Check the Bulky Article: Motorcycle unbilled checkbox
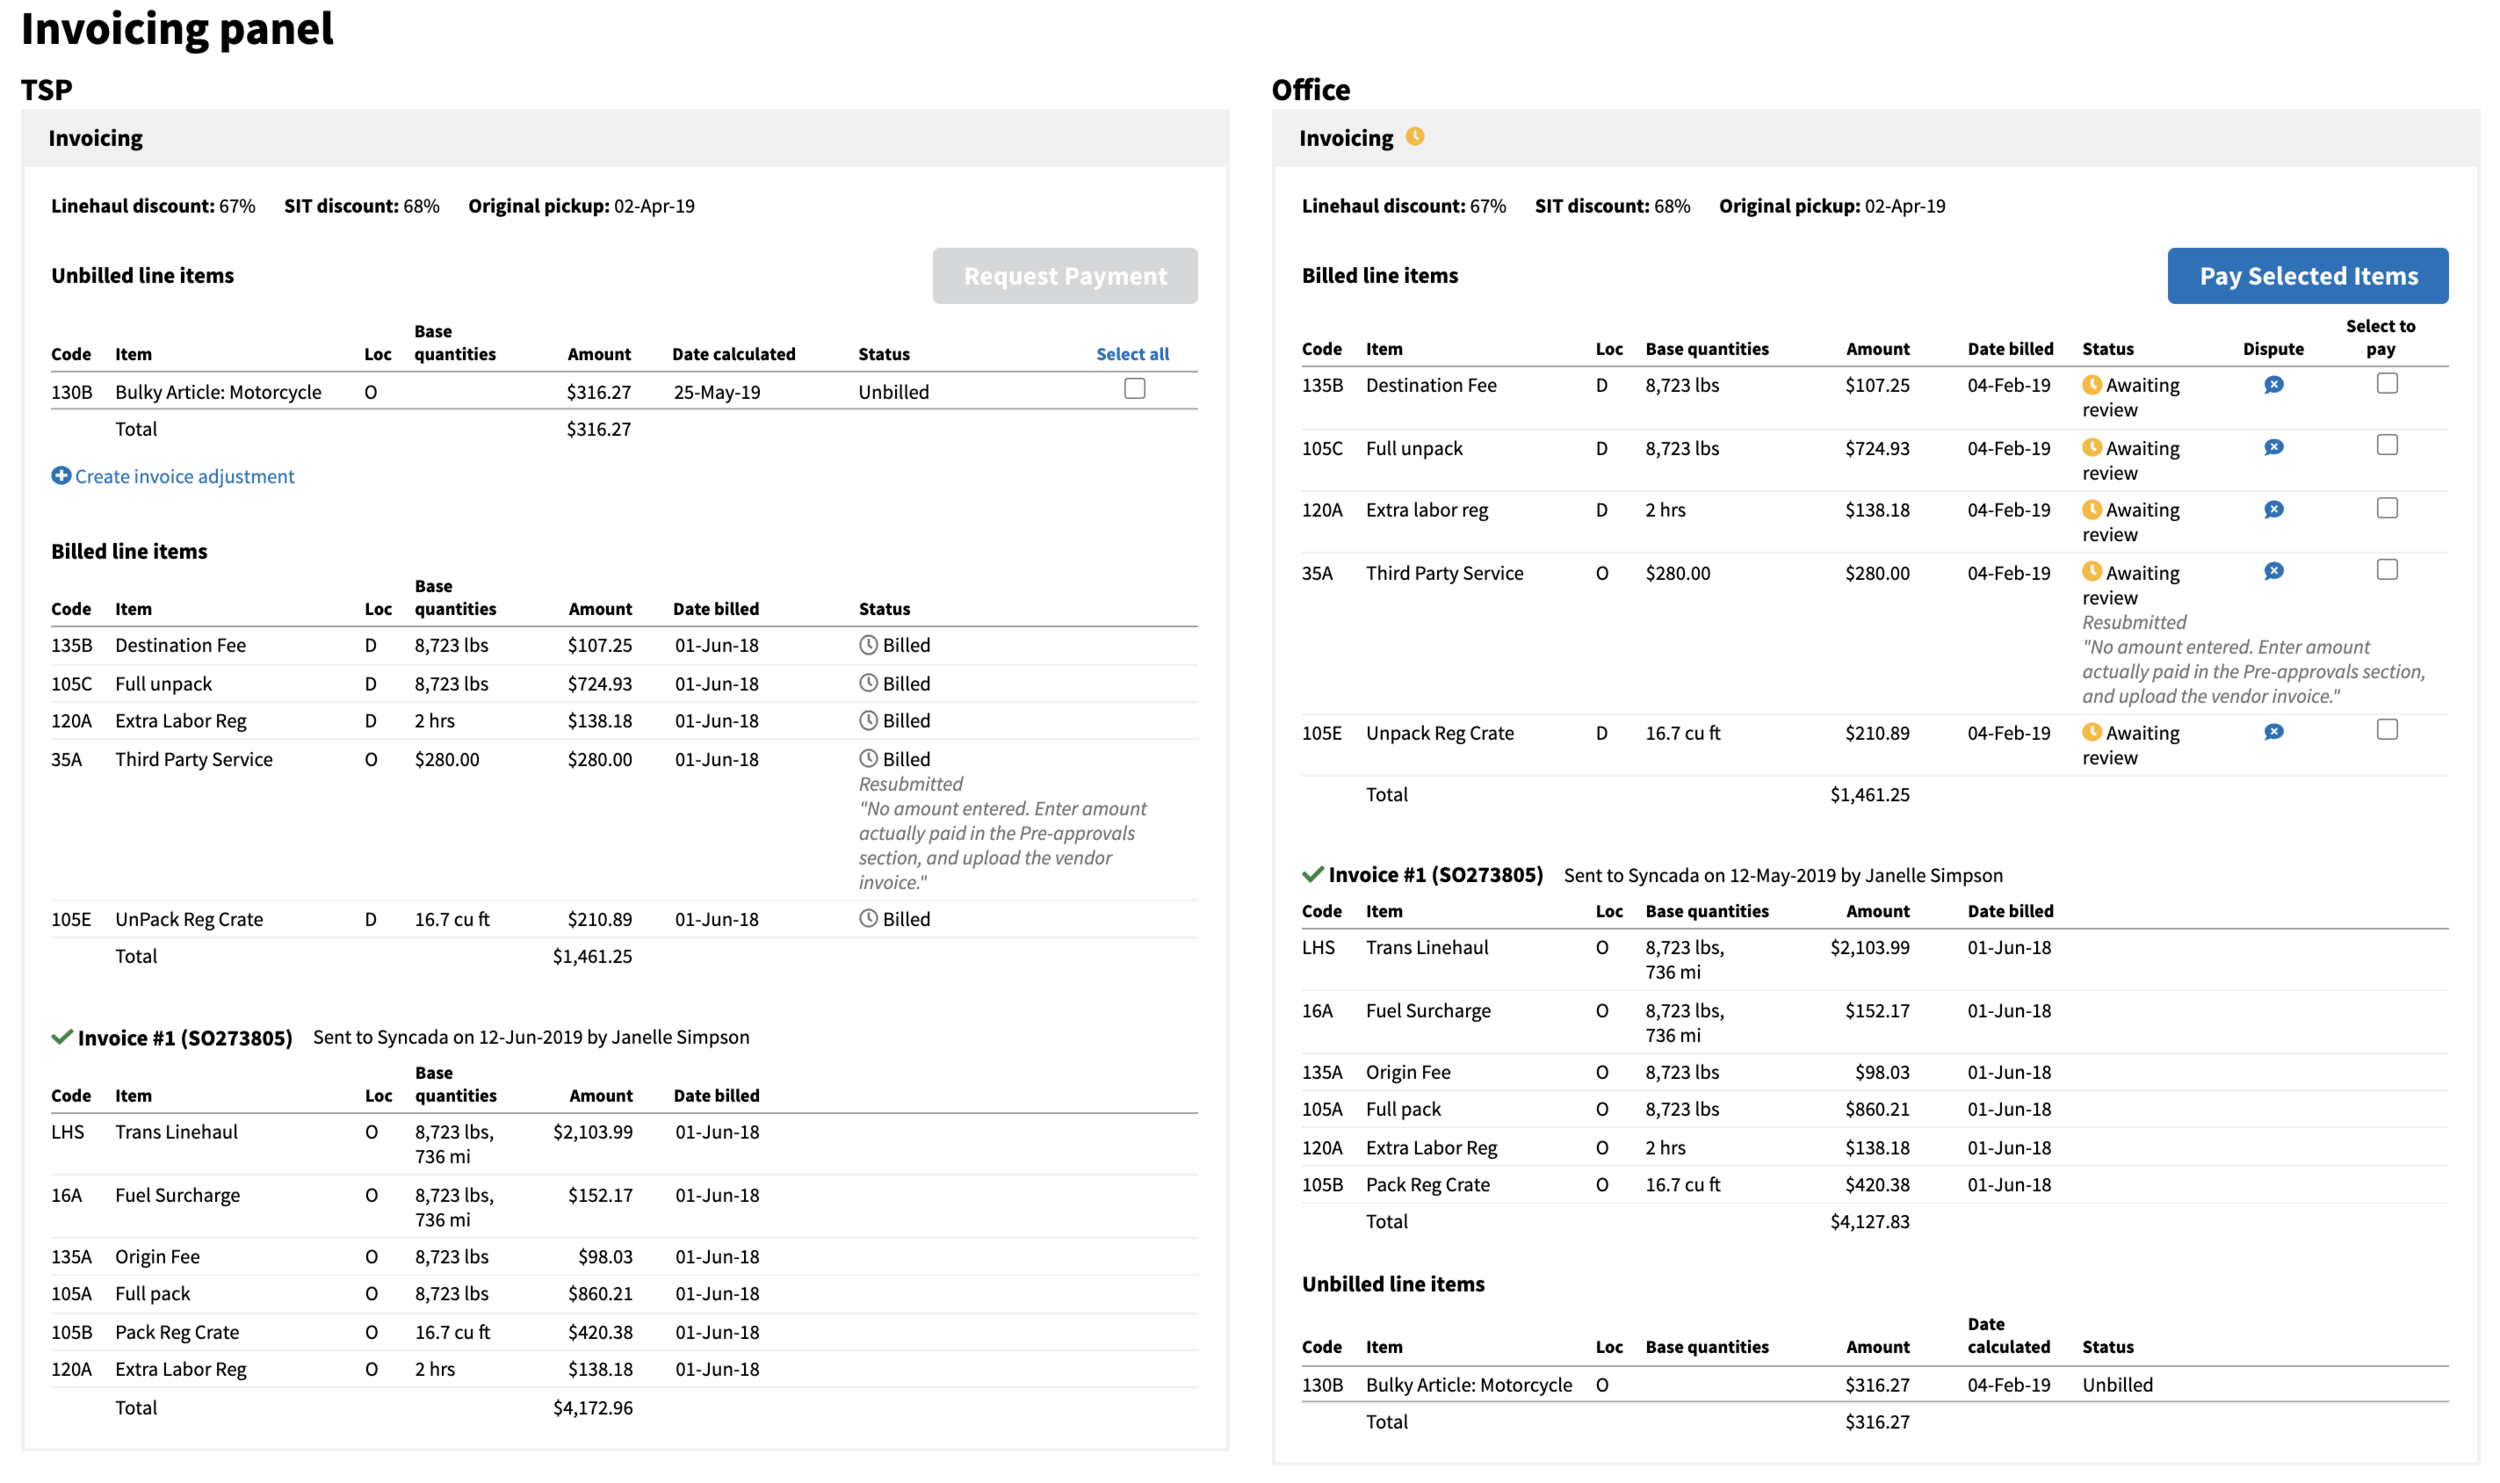Viewport: 2500px width, 1483px height. (1134, 390)
